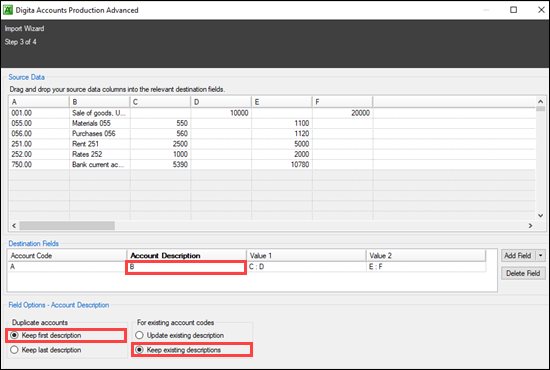Click the Account Code destination header
550x370 pixels.
(x=67, y=256)
